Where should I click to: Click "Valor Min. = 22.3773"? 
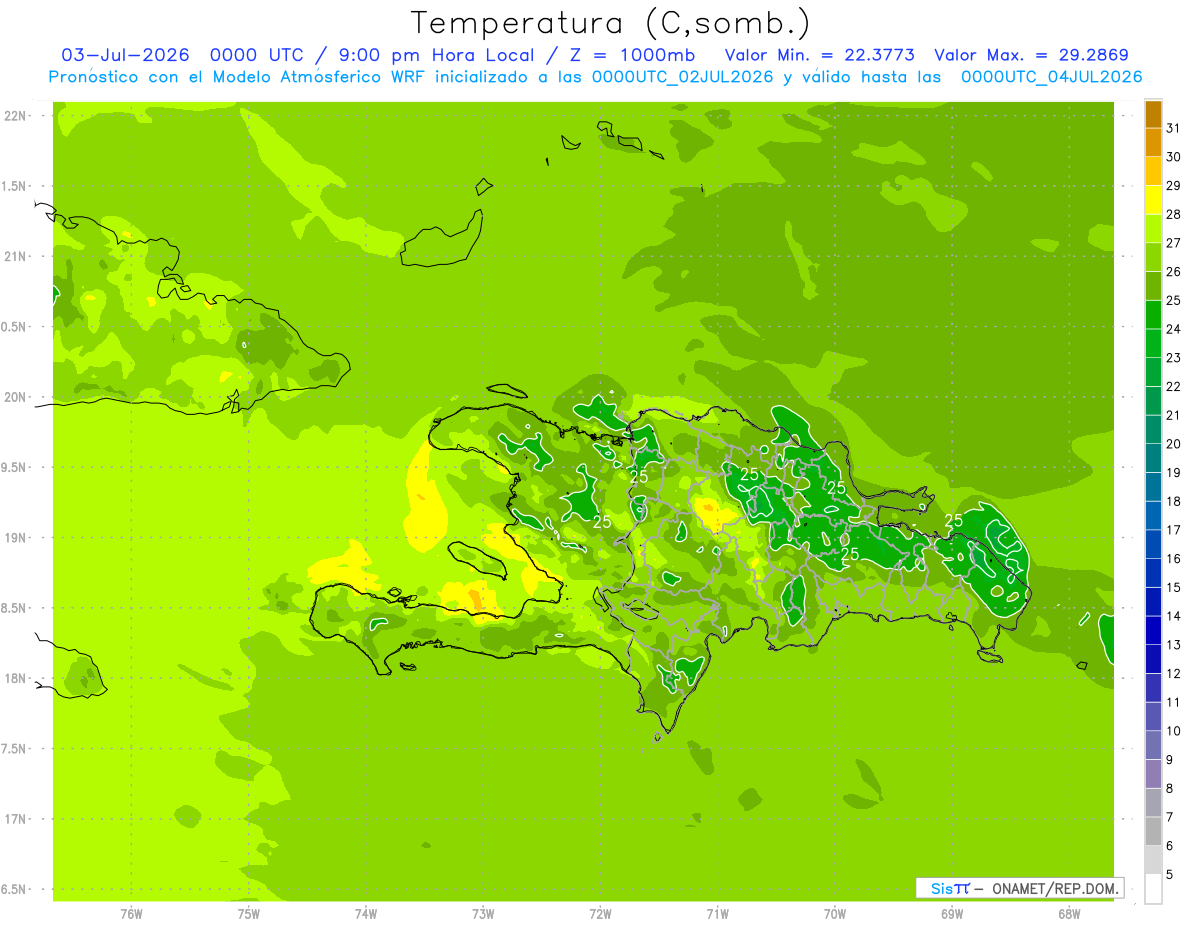pos(820,55)
